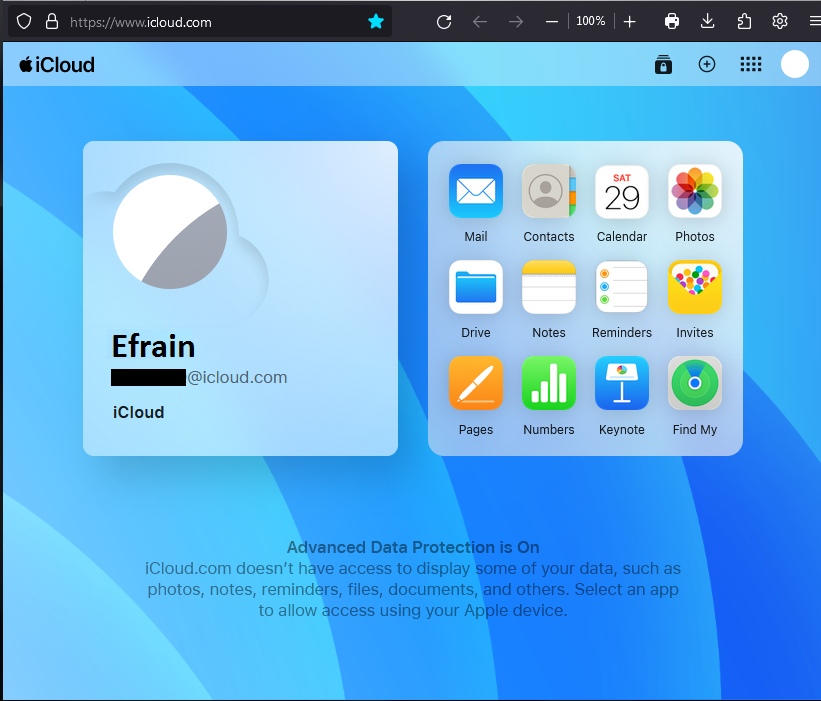Viewport: 821px width, 701px height.
Task: Launch Find My
Action: pos(694,383)
